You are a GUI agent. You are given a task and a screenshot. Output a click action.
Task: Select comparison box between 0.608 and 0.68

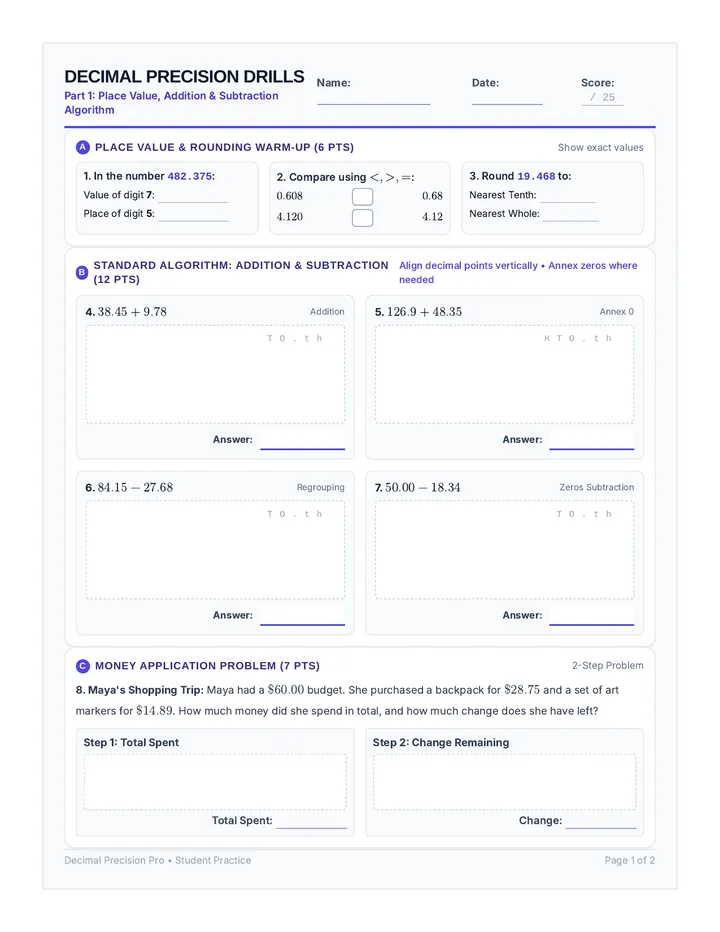pos(362,196)
